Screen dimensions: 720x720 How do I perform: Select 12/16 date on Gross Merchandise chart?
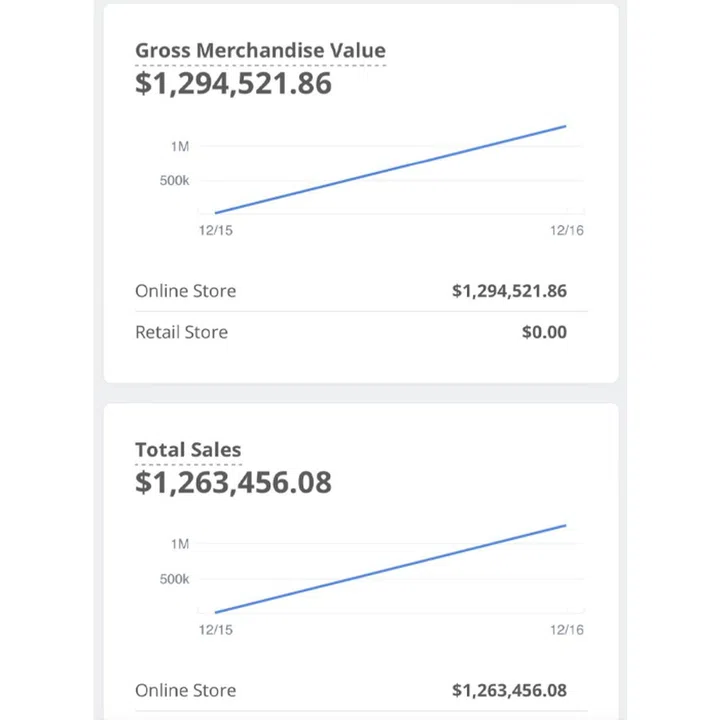(x=566, y=231)
